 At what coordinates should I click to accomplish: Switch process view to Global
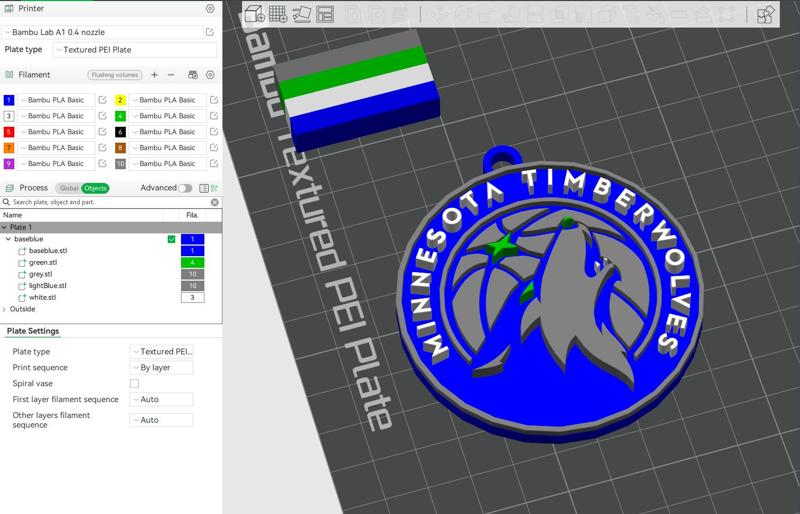(68, 188)
